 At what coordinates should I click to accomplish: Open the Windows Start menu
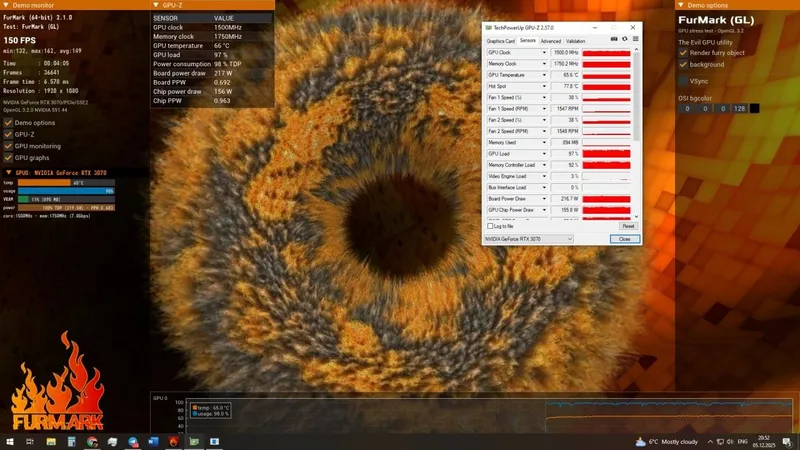coord(10,441)
